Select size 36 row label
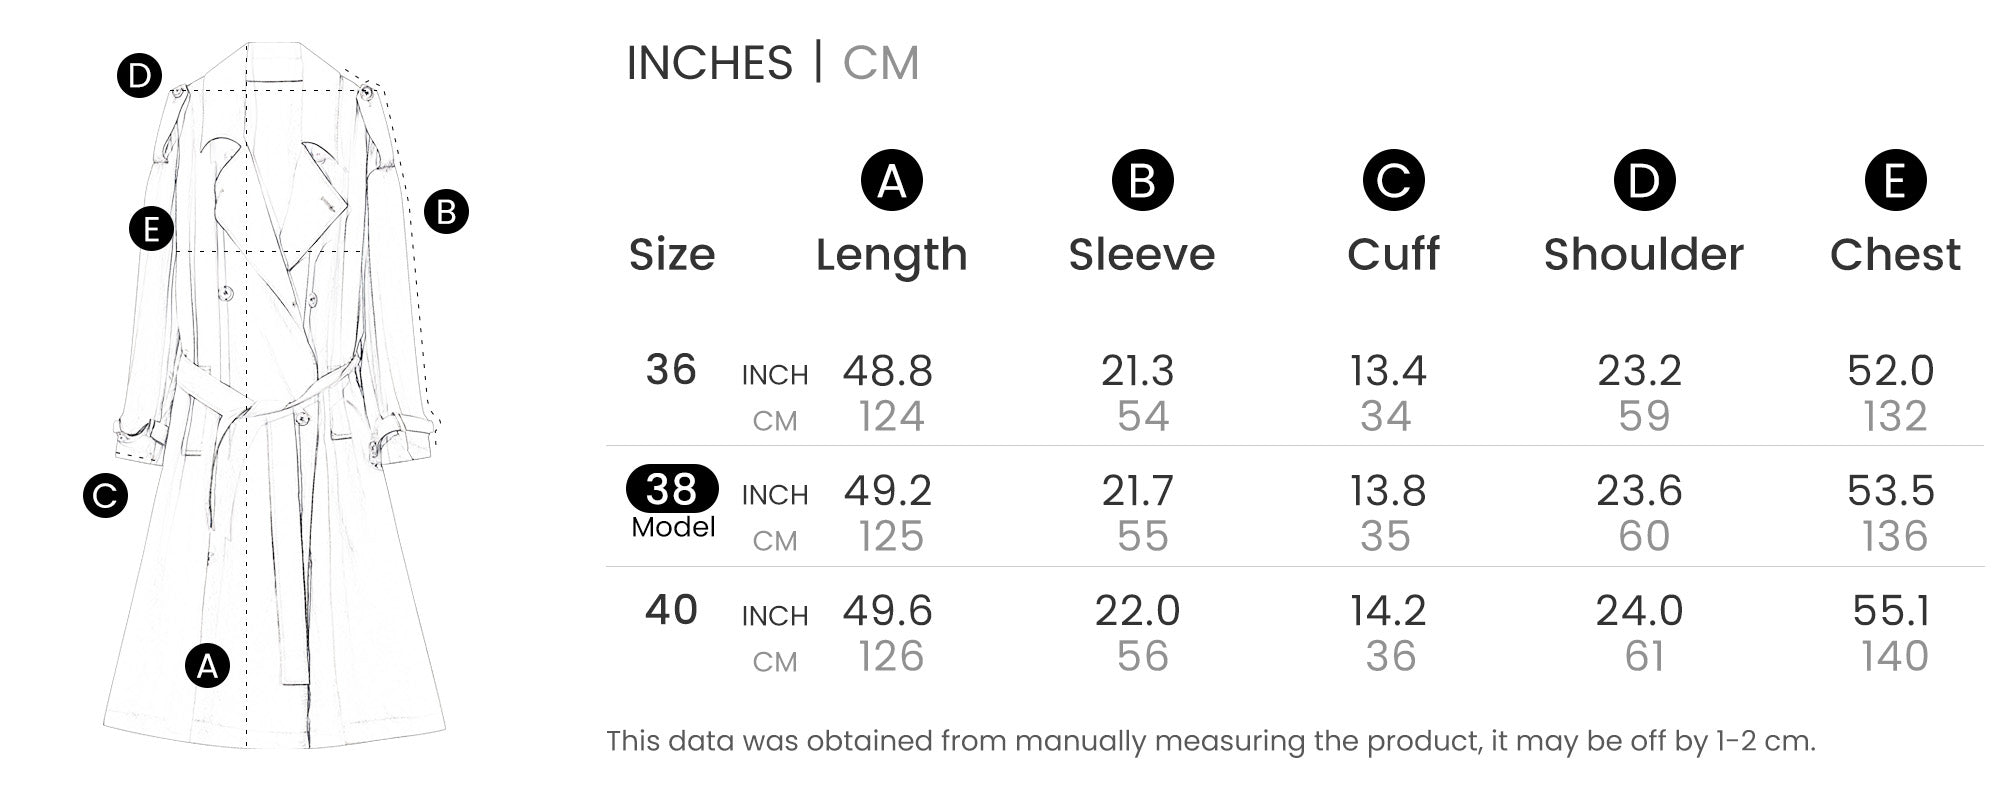The height and width of the screenshot is (806, 2000). (671, 370)
